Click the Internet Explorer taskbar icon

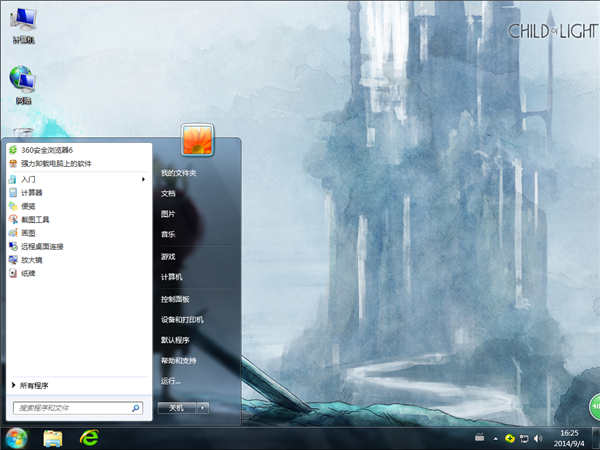(x=90, y=437)
